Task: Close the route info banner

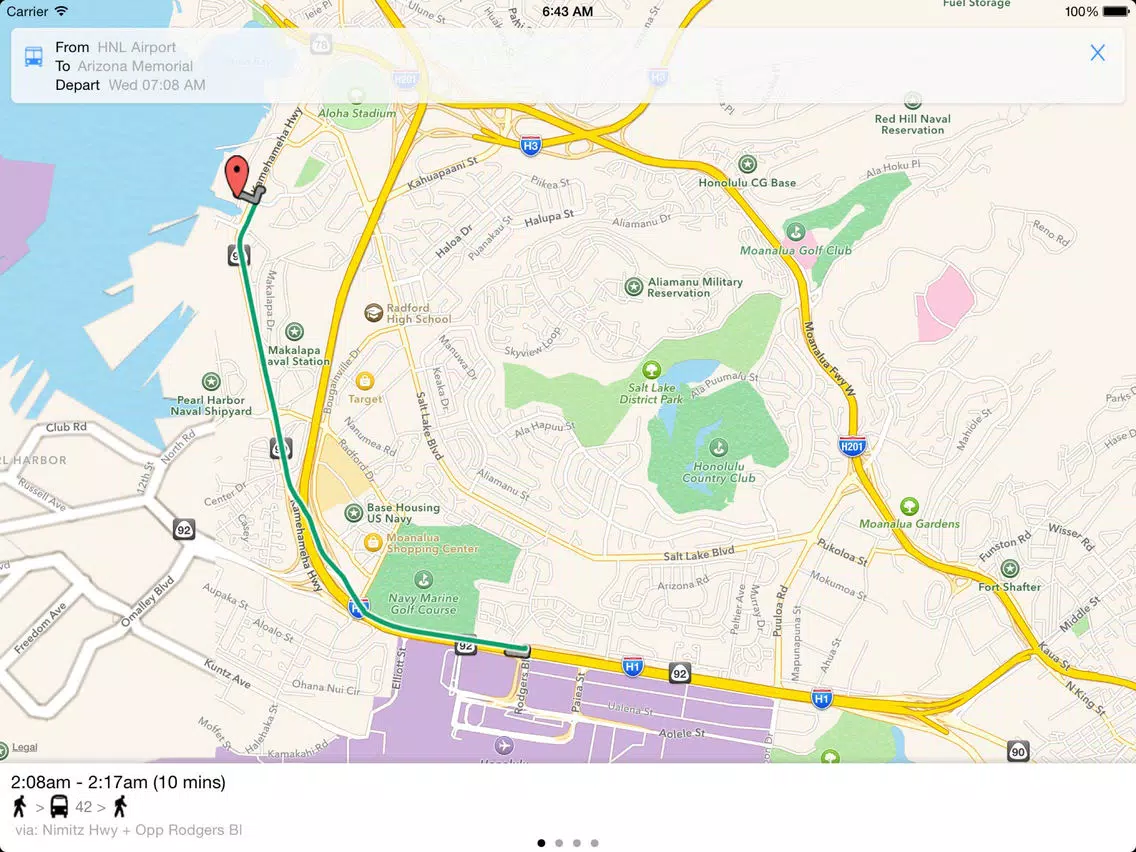Action: point(1097,52)
